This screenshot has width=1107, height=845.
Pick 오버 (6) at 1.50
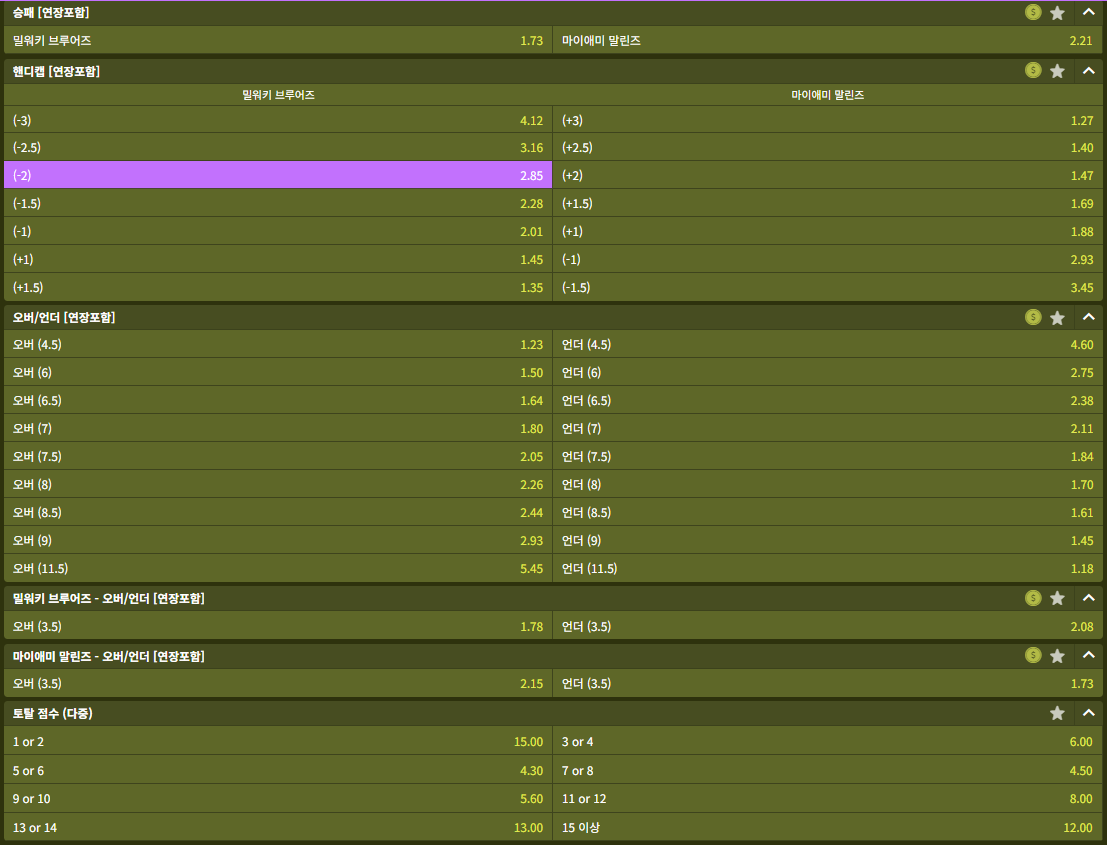point(278,372)
